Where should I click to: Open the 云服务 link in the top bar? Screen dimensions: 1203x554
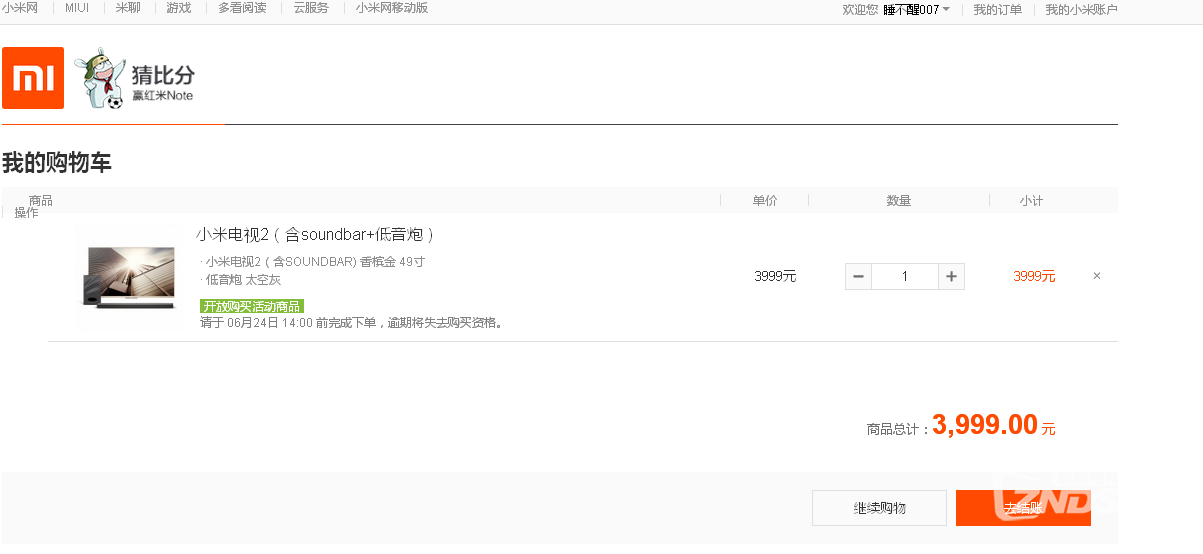tap(311, 8)
